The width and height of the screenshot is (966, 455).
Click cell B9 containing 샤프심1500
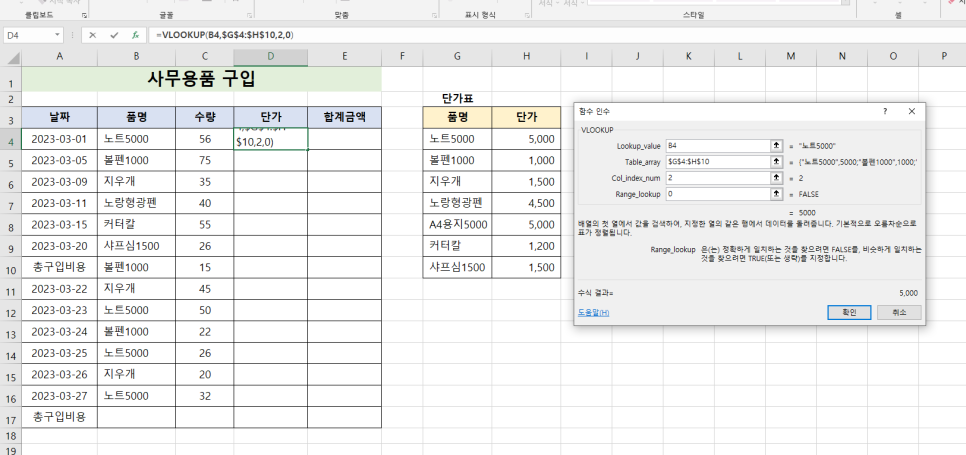click(136, 246)
